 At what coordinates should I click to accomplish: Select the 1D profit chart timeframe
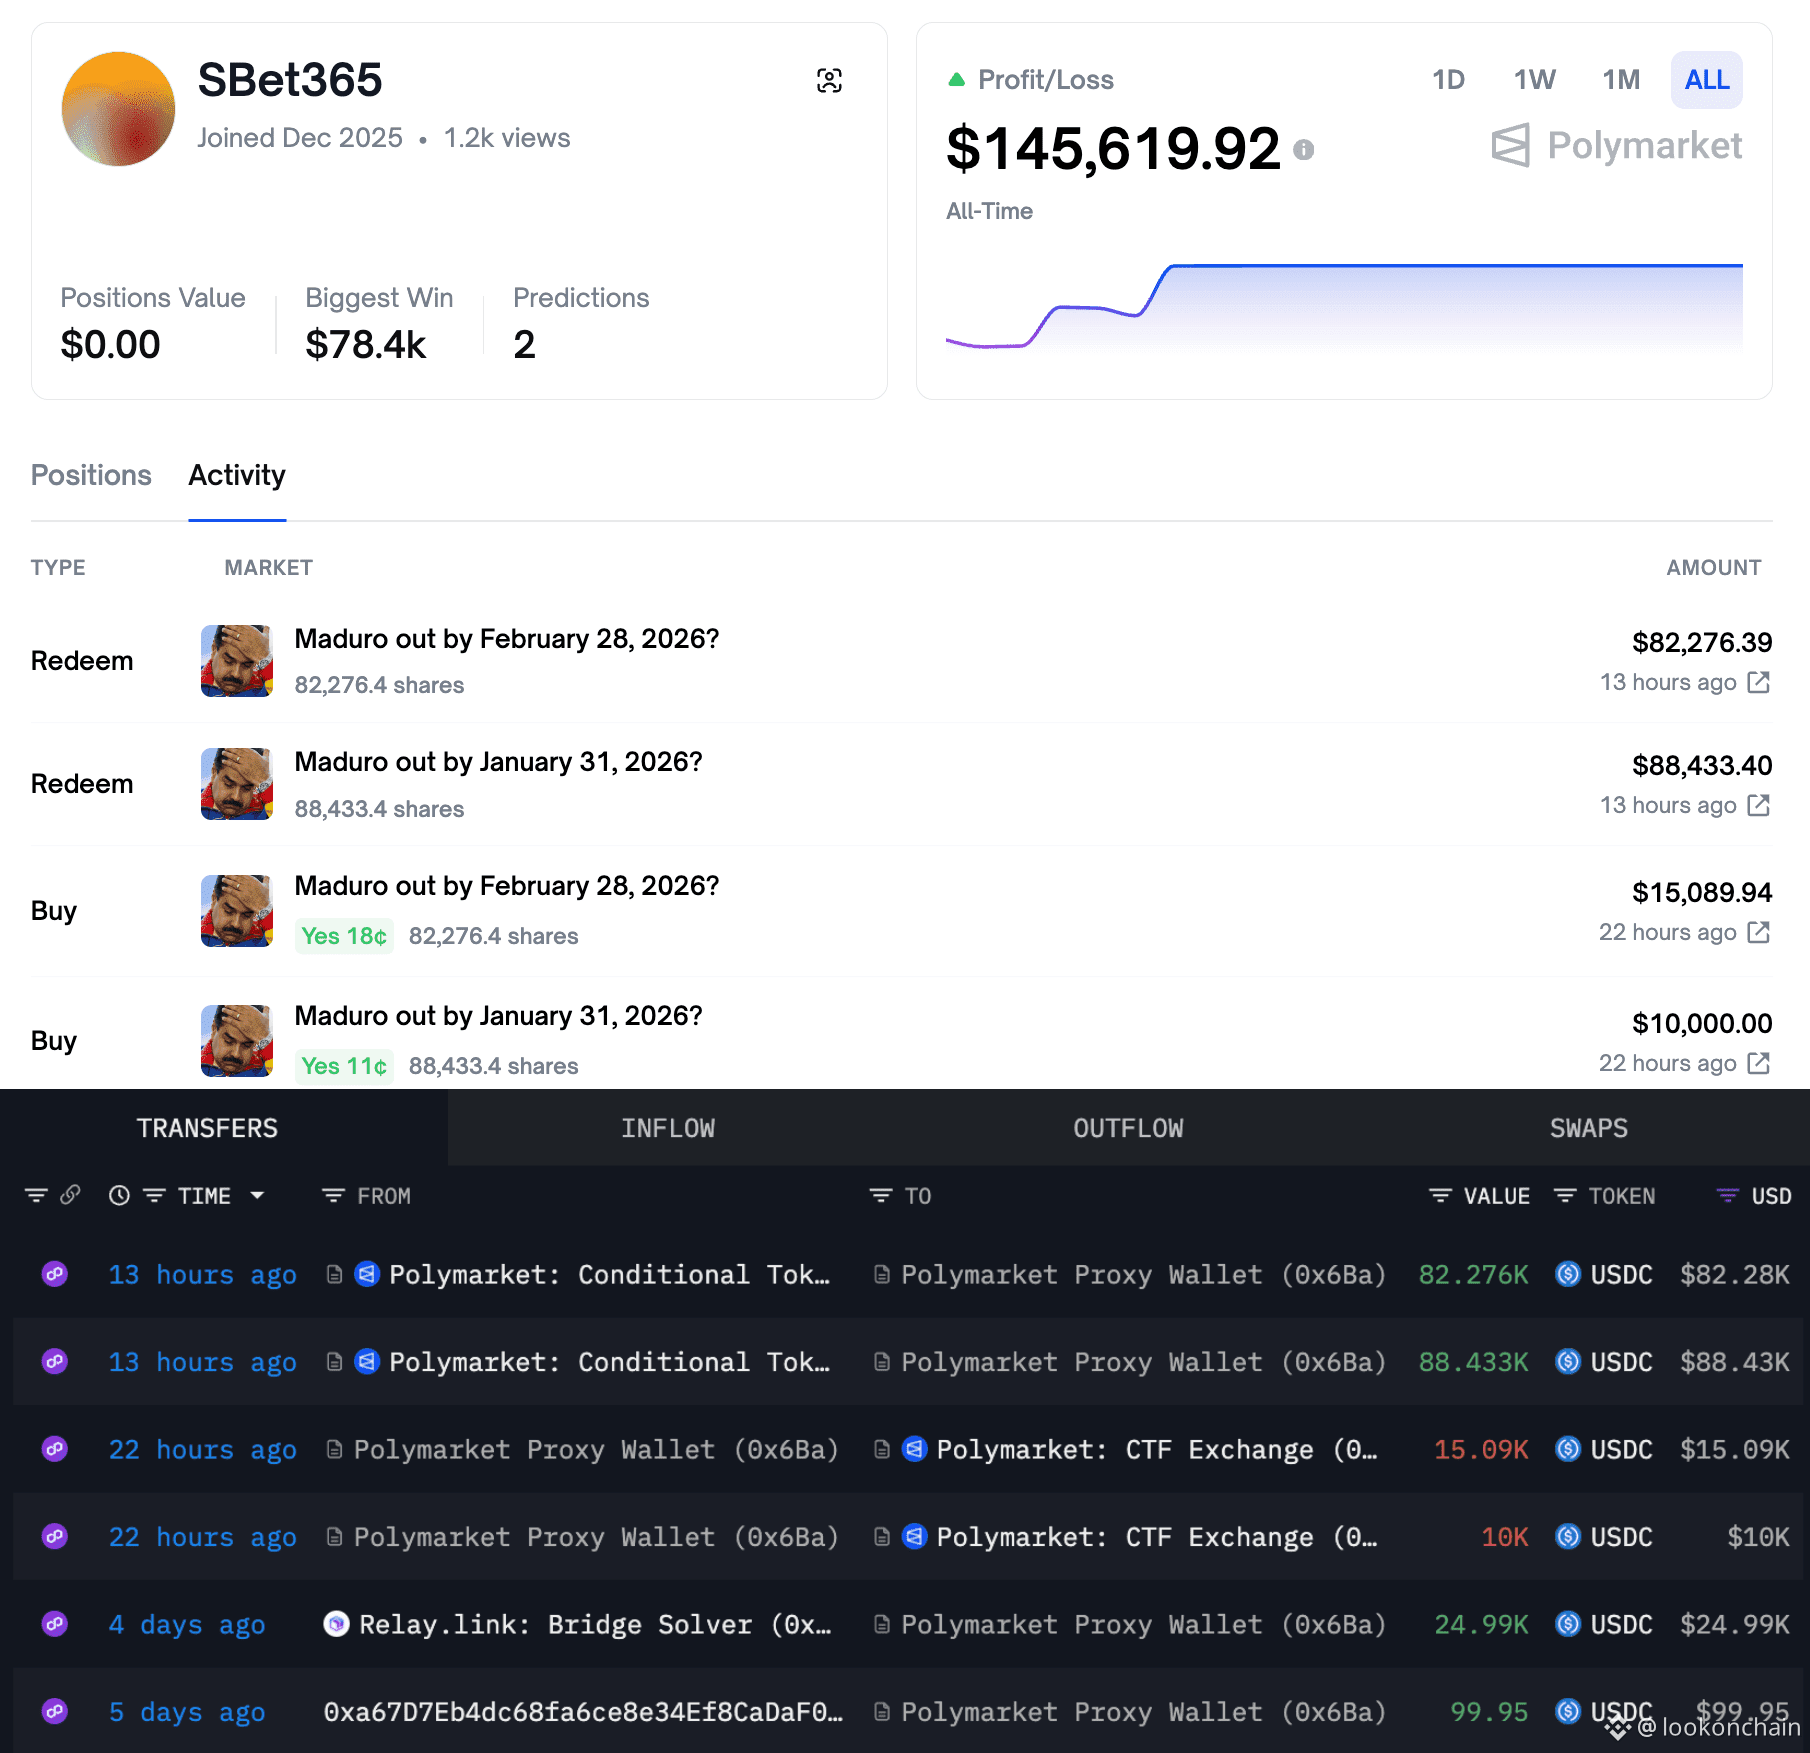point(1447,80)
